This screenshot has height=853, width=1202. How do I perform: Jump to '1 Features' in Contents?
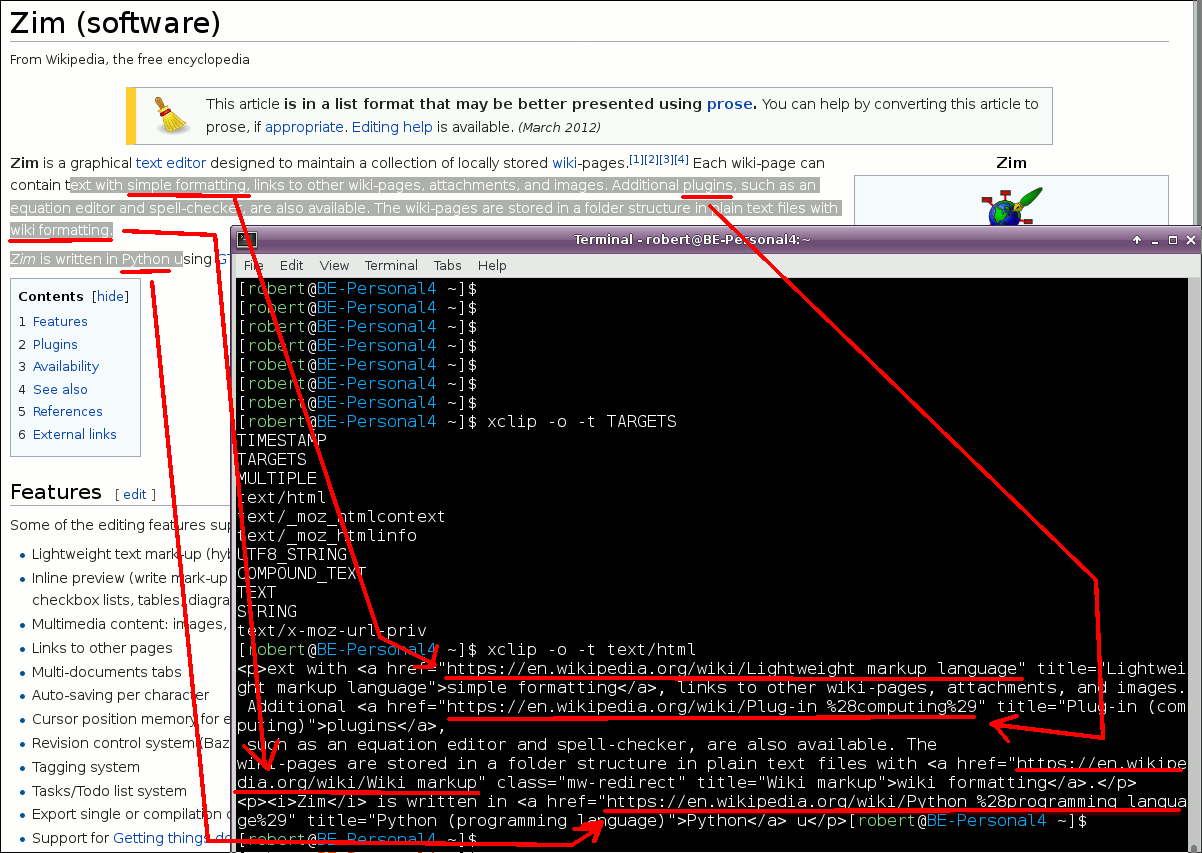pyautogui.click(x=53, y=321)
